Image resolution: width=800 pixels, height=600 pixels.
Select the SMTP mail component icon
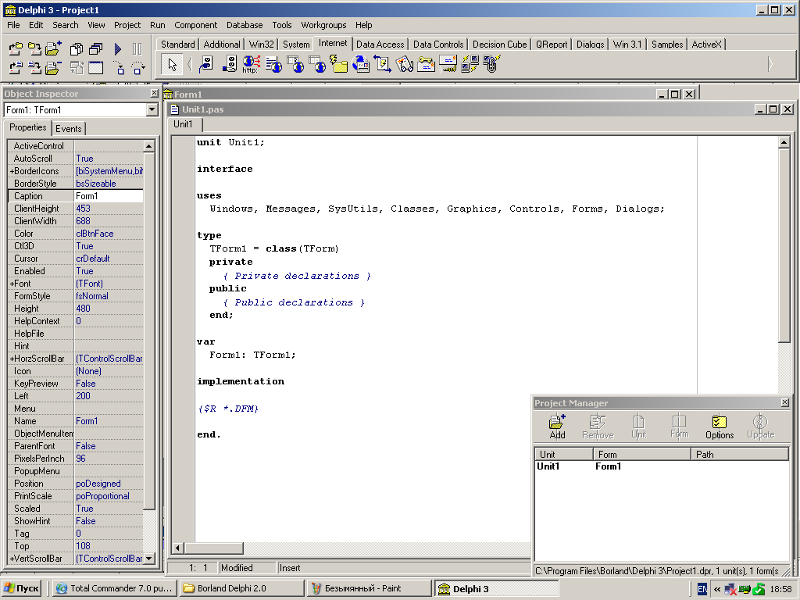[447, 64]
